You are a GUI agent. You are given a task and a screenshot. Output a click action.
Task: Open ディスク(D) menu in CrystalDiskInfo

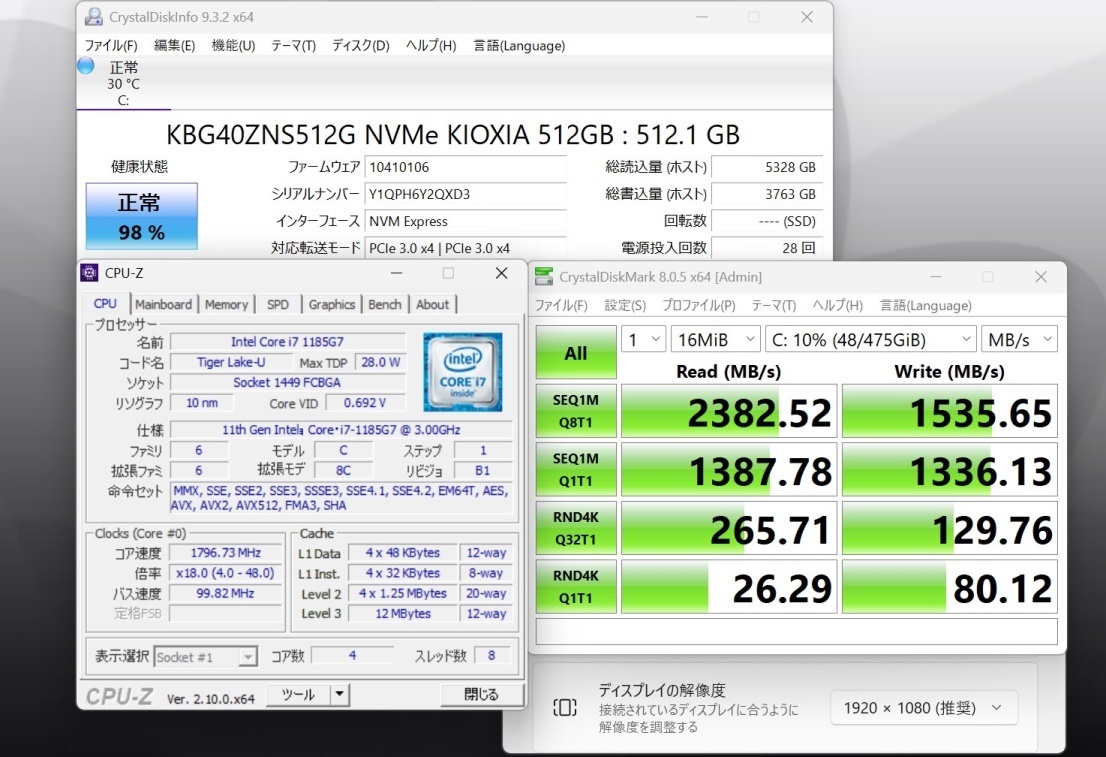click(360, 46)
